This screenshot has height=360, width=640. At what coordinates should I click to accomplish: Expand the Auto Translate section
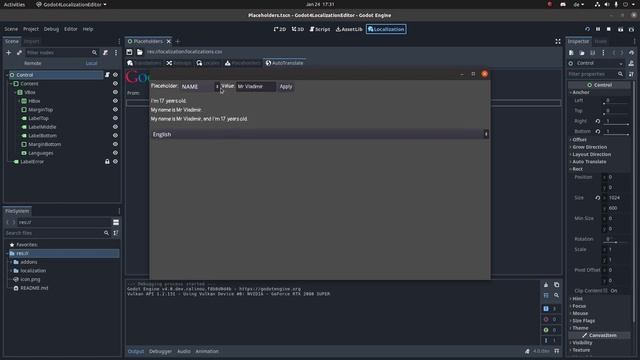point(588,162)
